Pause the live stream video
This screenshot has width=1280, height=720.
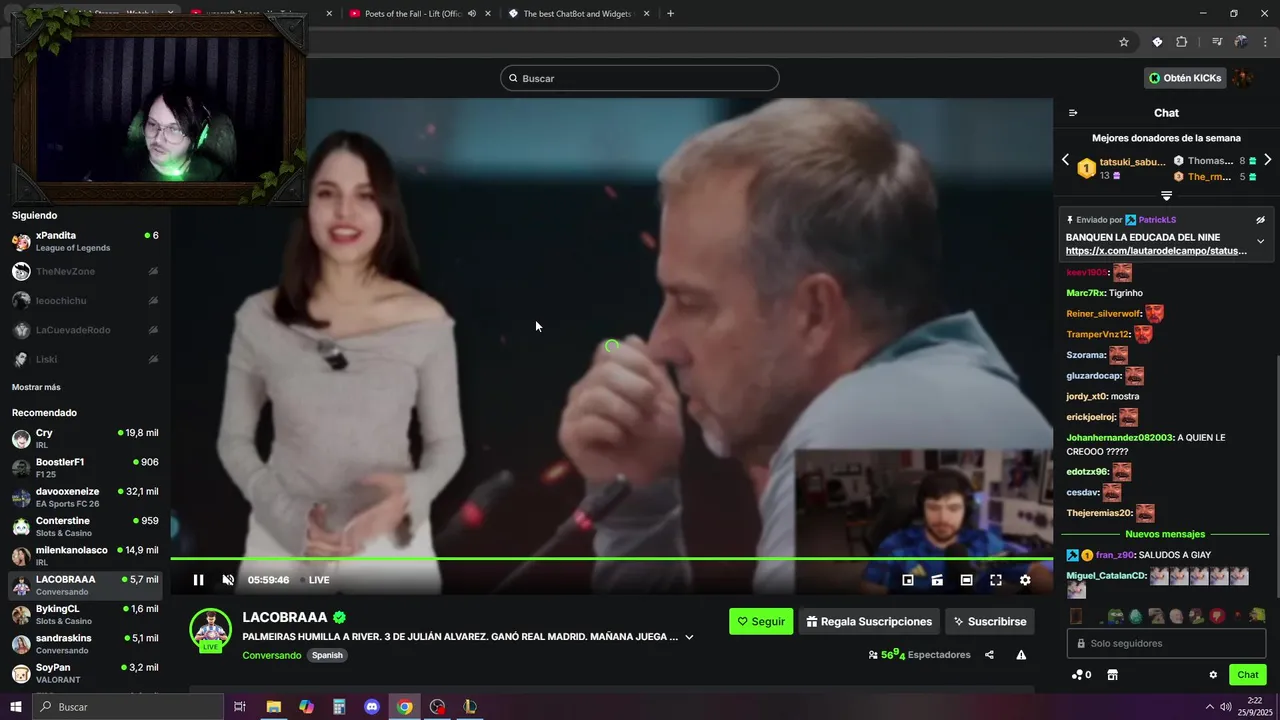pyautogui.click(x=198, y=580)
